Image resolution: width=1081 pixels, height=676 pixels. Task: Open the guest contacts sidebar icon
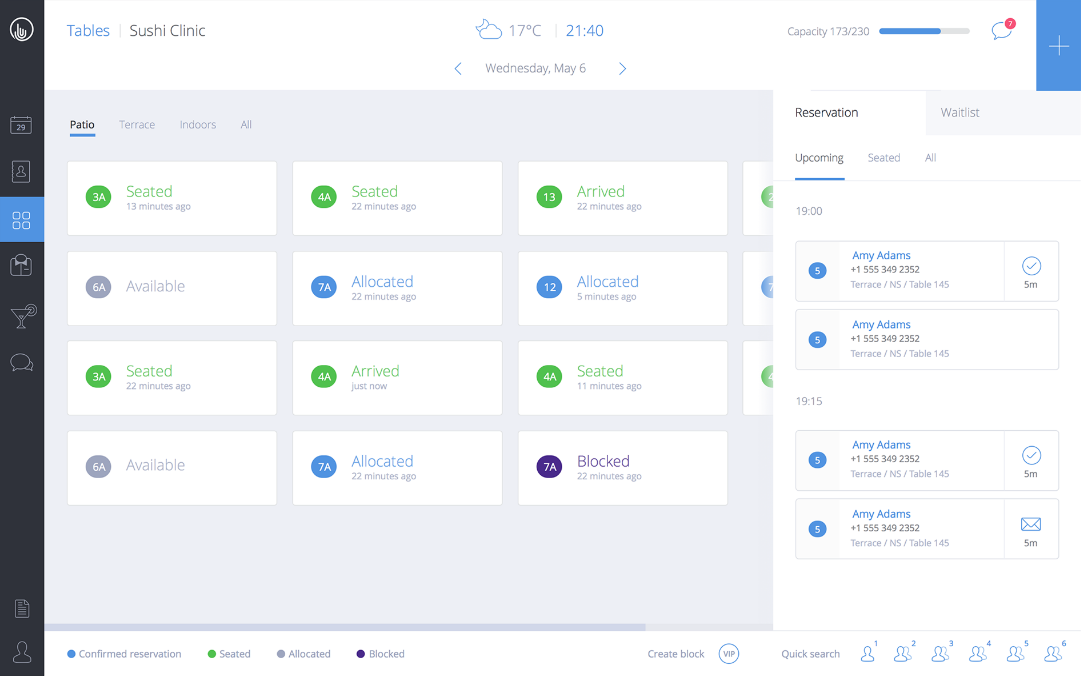point(21,172)
